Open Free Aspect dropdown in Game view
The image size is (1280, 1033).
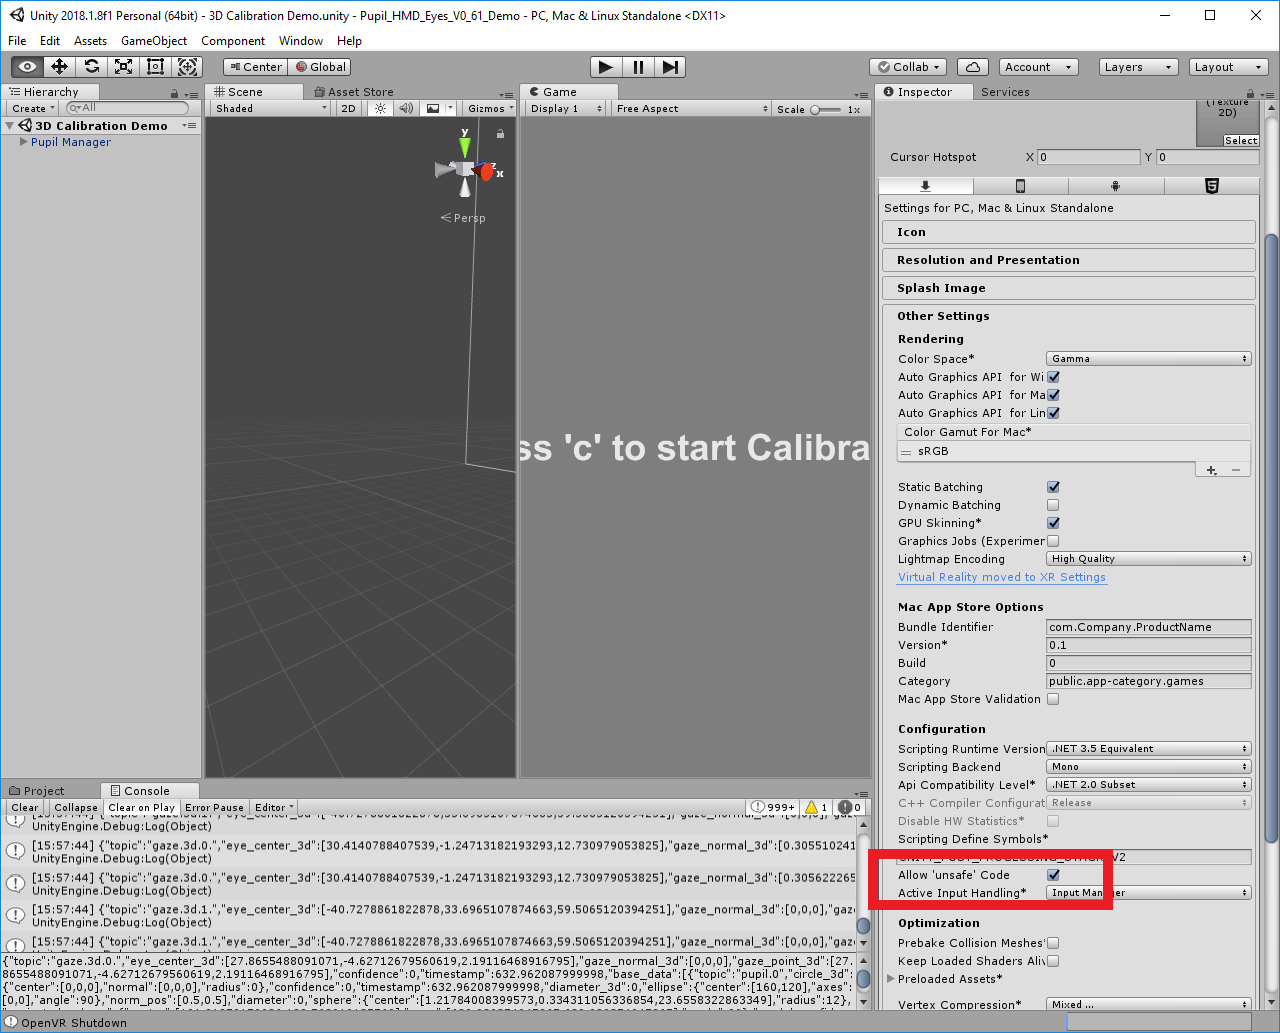pos(691,108)
